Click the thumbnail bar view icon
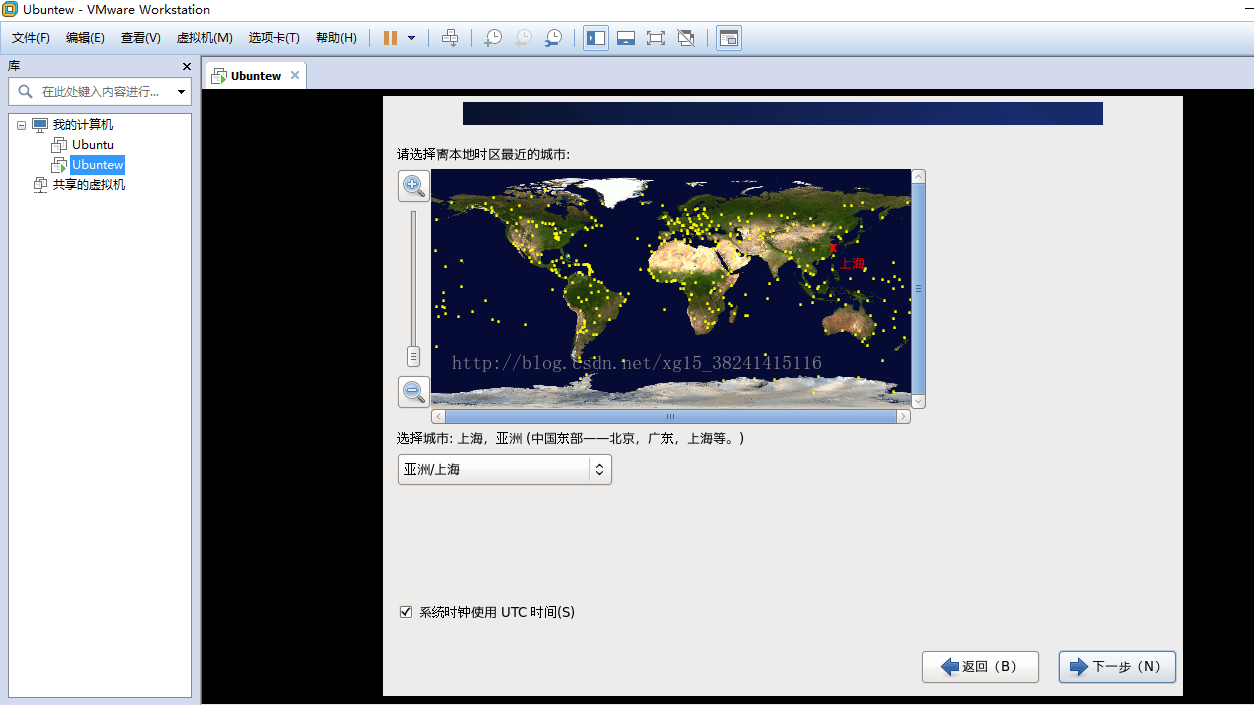Screen dimensions: 1254x705 (626, 38)
